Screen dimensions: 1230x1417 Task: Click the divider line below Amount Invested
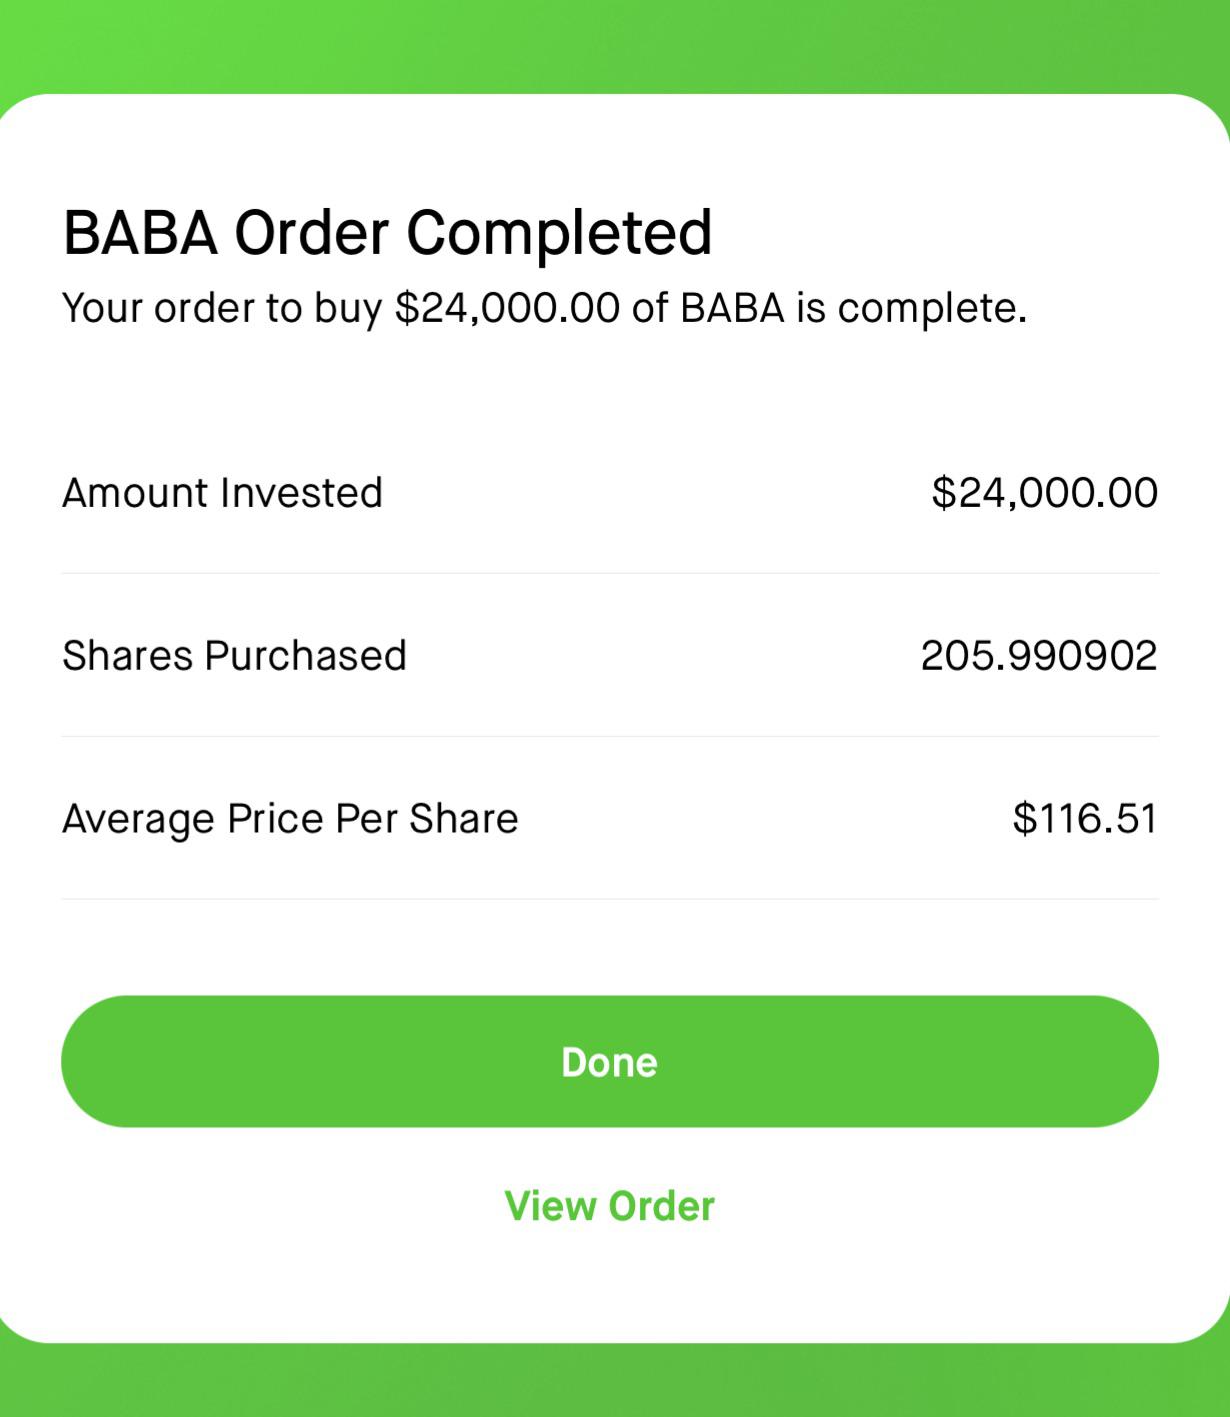click(609, 573)
